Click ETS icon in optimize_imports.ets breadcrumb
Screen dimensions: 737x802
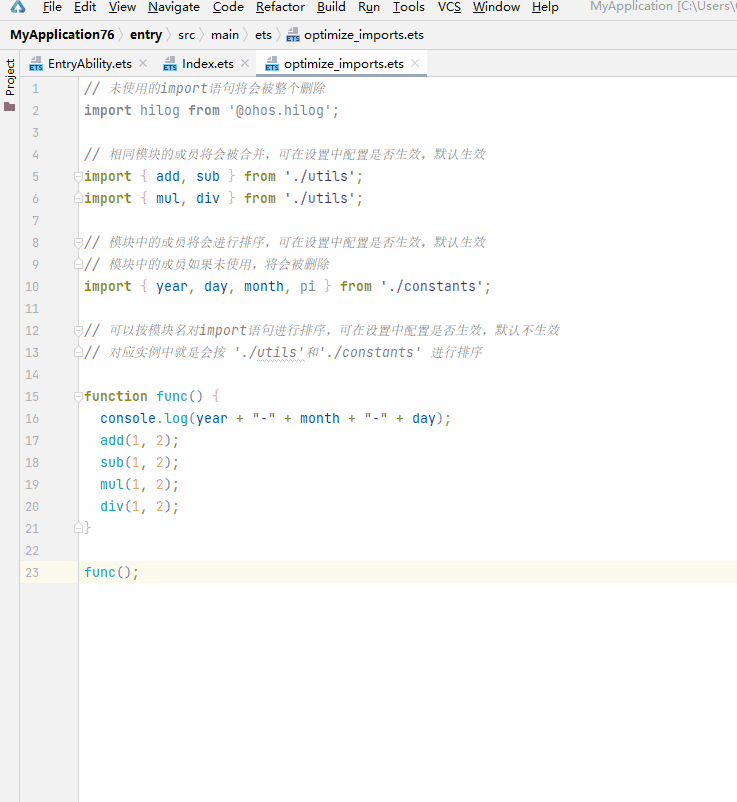293,35
